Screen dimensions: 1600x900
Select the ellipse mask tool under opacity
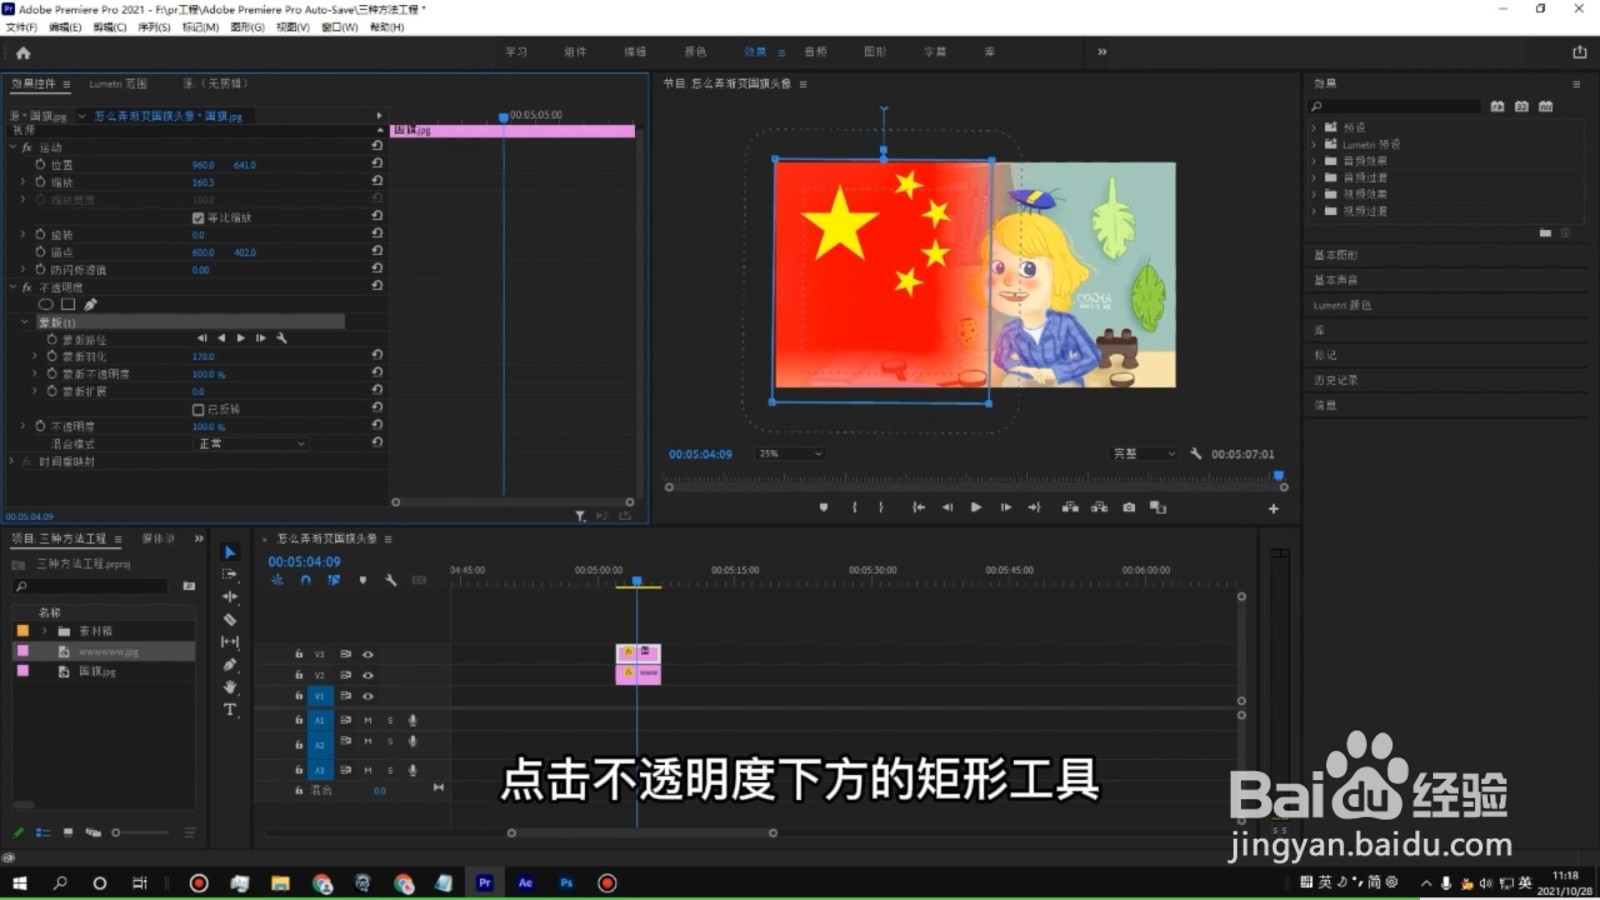point(46,304)
